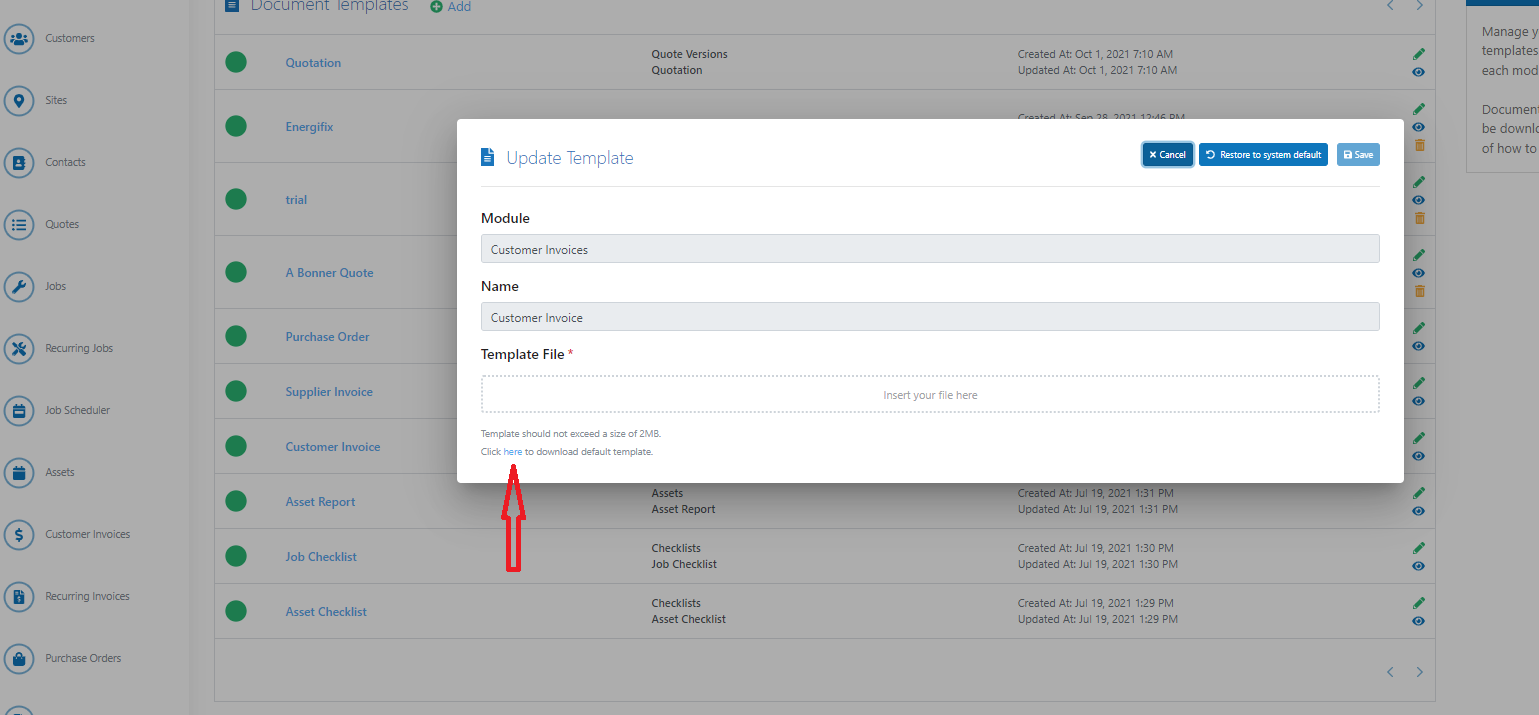The image size is (1539, 715).
Task: Select Job Scheduler in the sidebar menu
Action: point(78,411)
